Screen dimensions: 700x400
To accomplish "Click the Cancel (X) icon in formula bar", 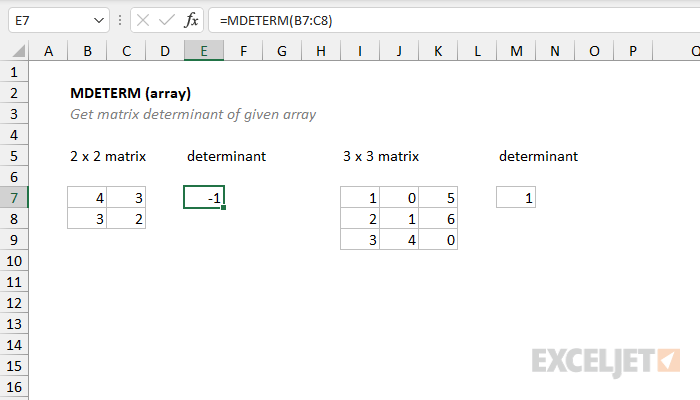I will tap(141, 20).
